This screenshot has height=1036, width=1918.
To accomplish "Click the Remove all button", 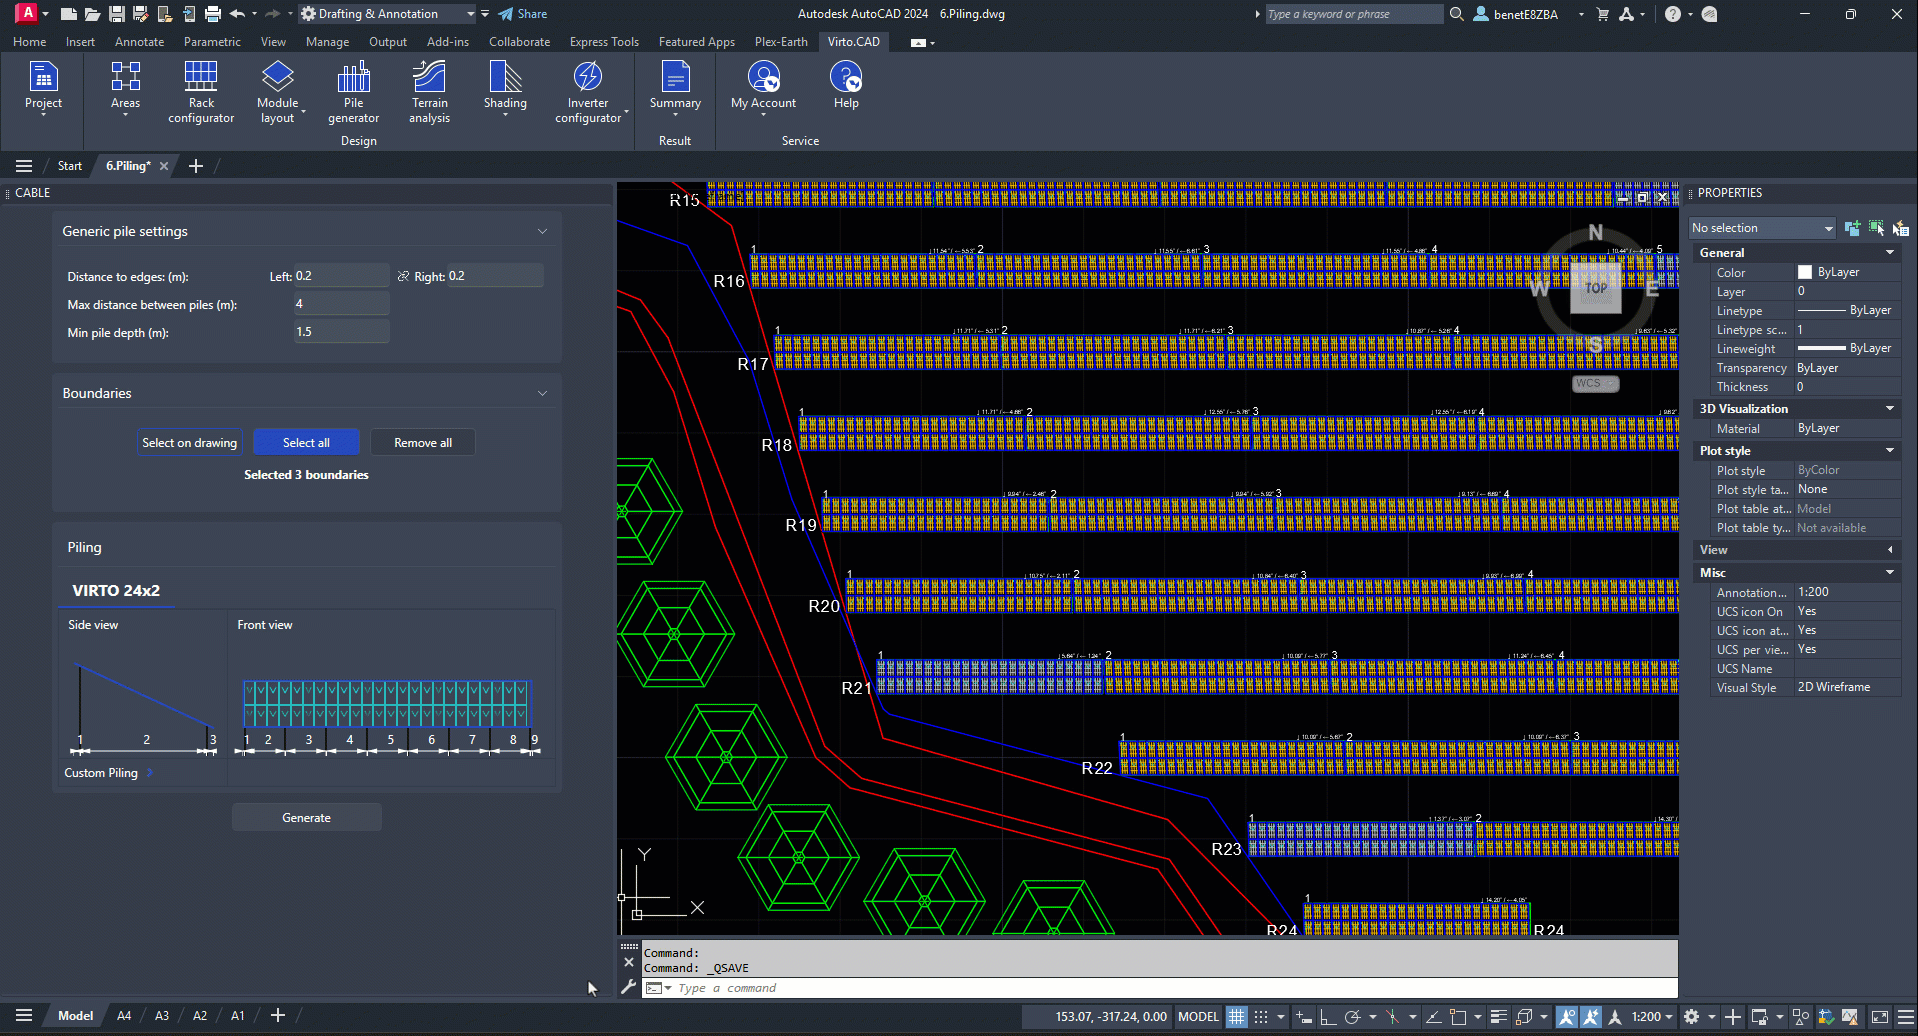I will (x=422, y=443).
